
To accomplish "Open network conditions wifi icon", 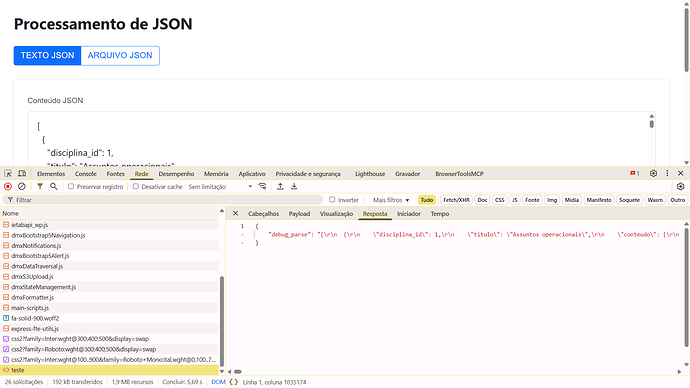I will tap(262, 187).
